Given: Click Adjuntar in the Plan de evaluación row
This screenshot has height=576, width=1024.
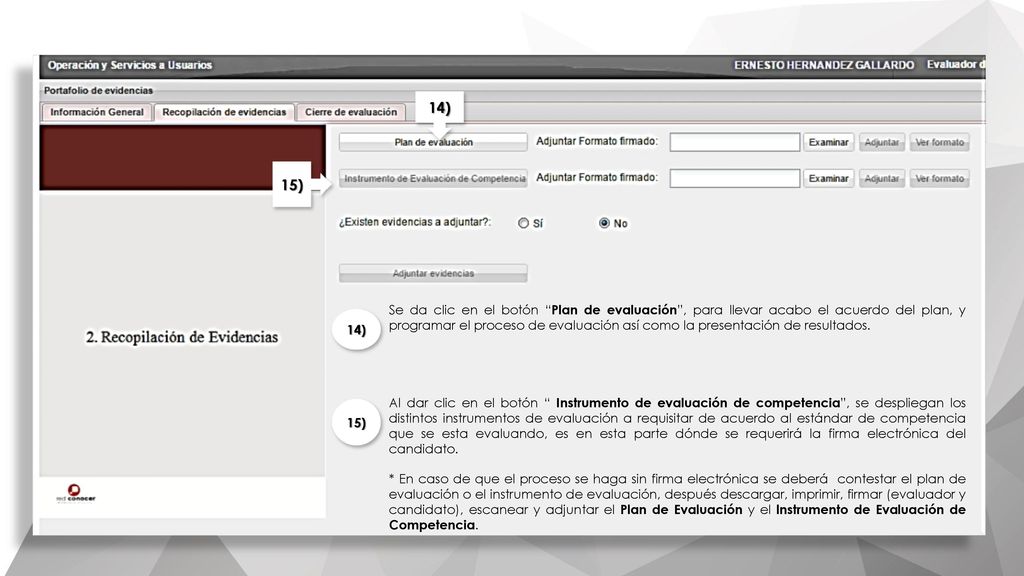Looking at the screenshot, I should (882, 142).
